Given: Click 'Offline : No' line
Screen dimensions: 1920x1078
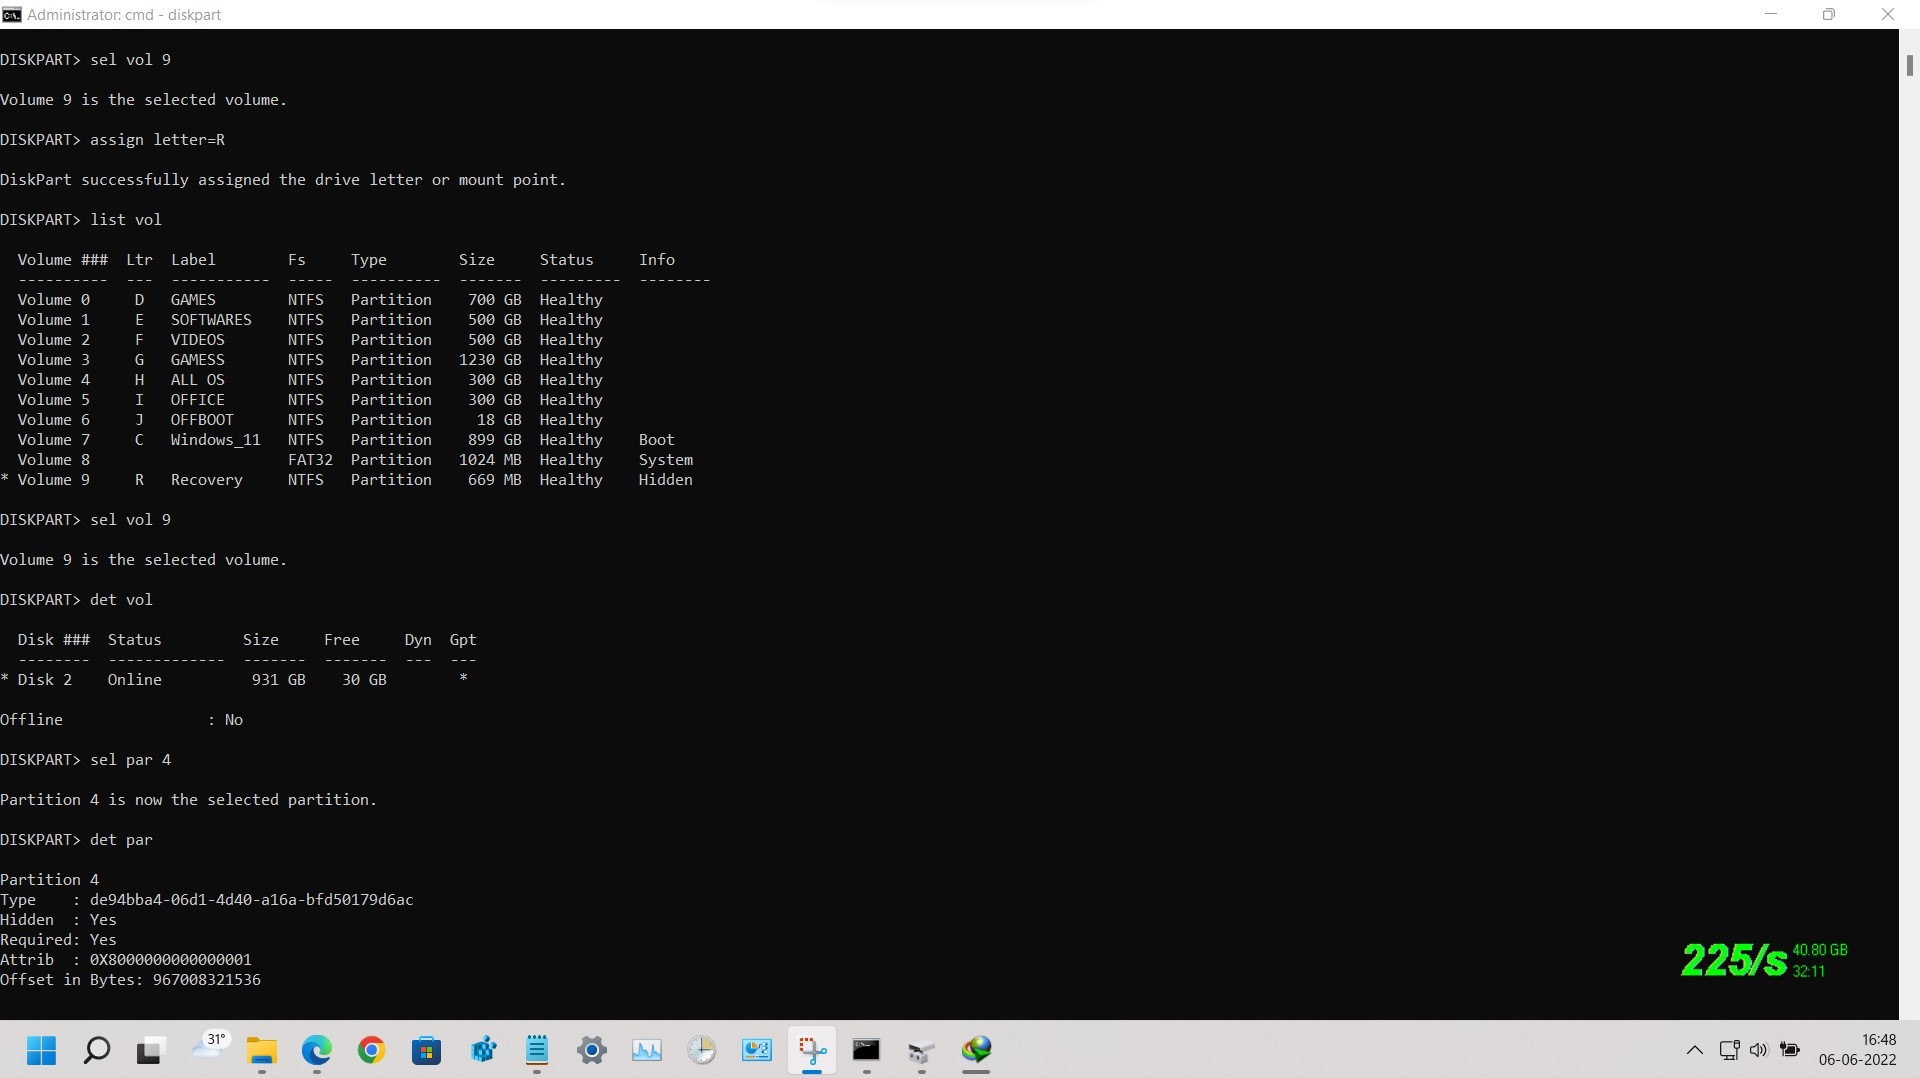Looking at the screenshot, I should click(121, 720).
